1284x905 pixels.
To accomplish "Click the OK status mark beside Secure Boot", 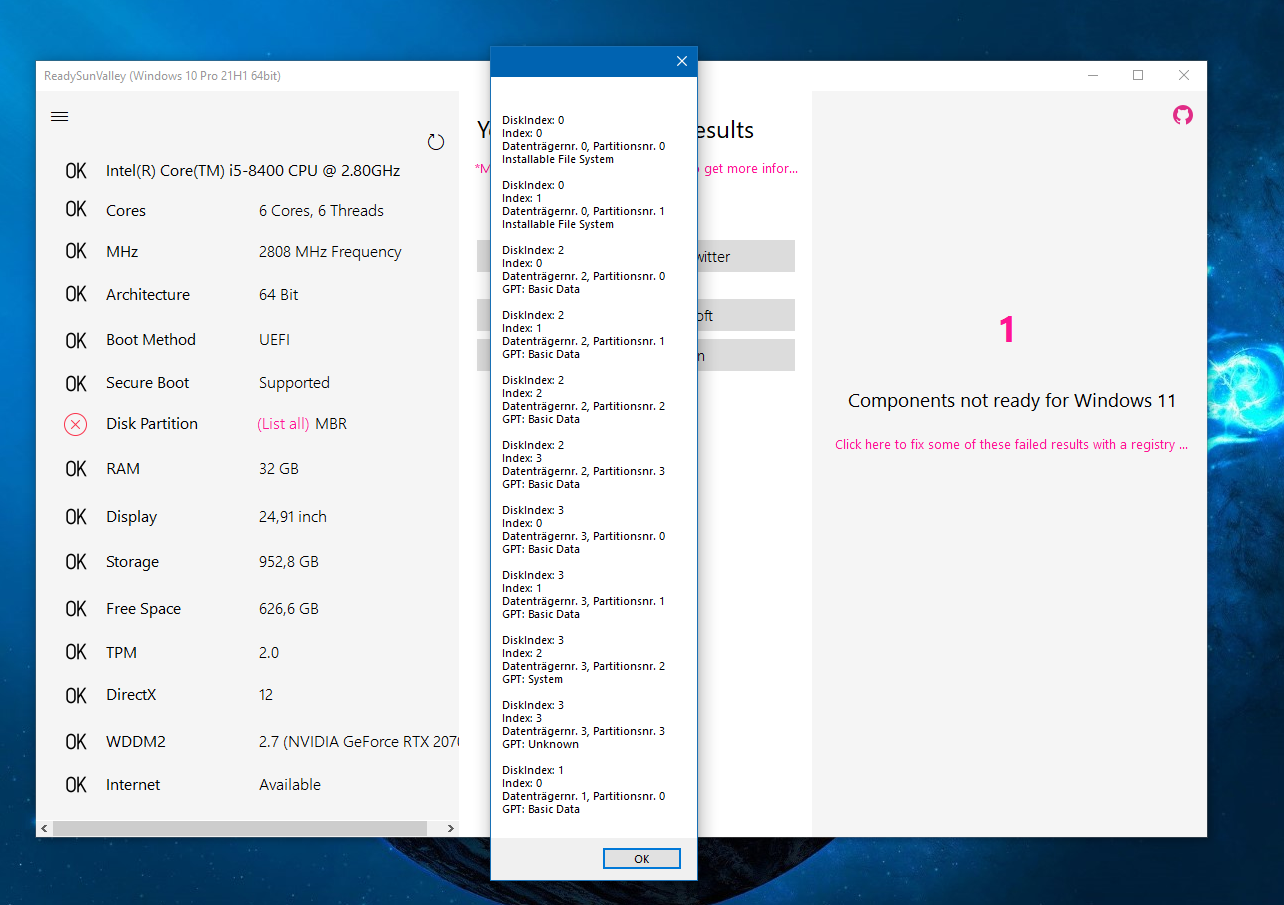I will tap(76, 382).
